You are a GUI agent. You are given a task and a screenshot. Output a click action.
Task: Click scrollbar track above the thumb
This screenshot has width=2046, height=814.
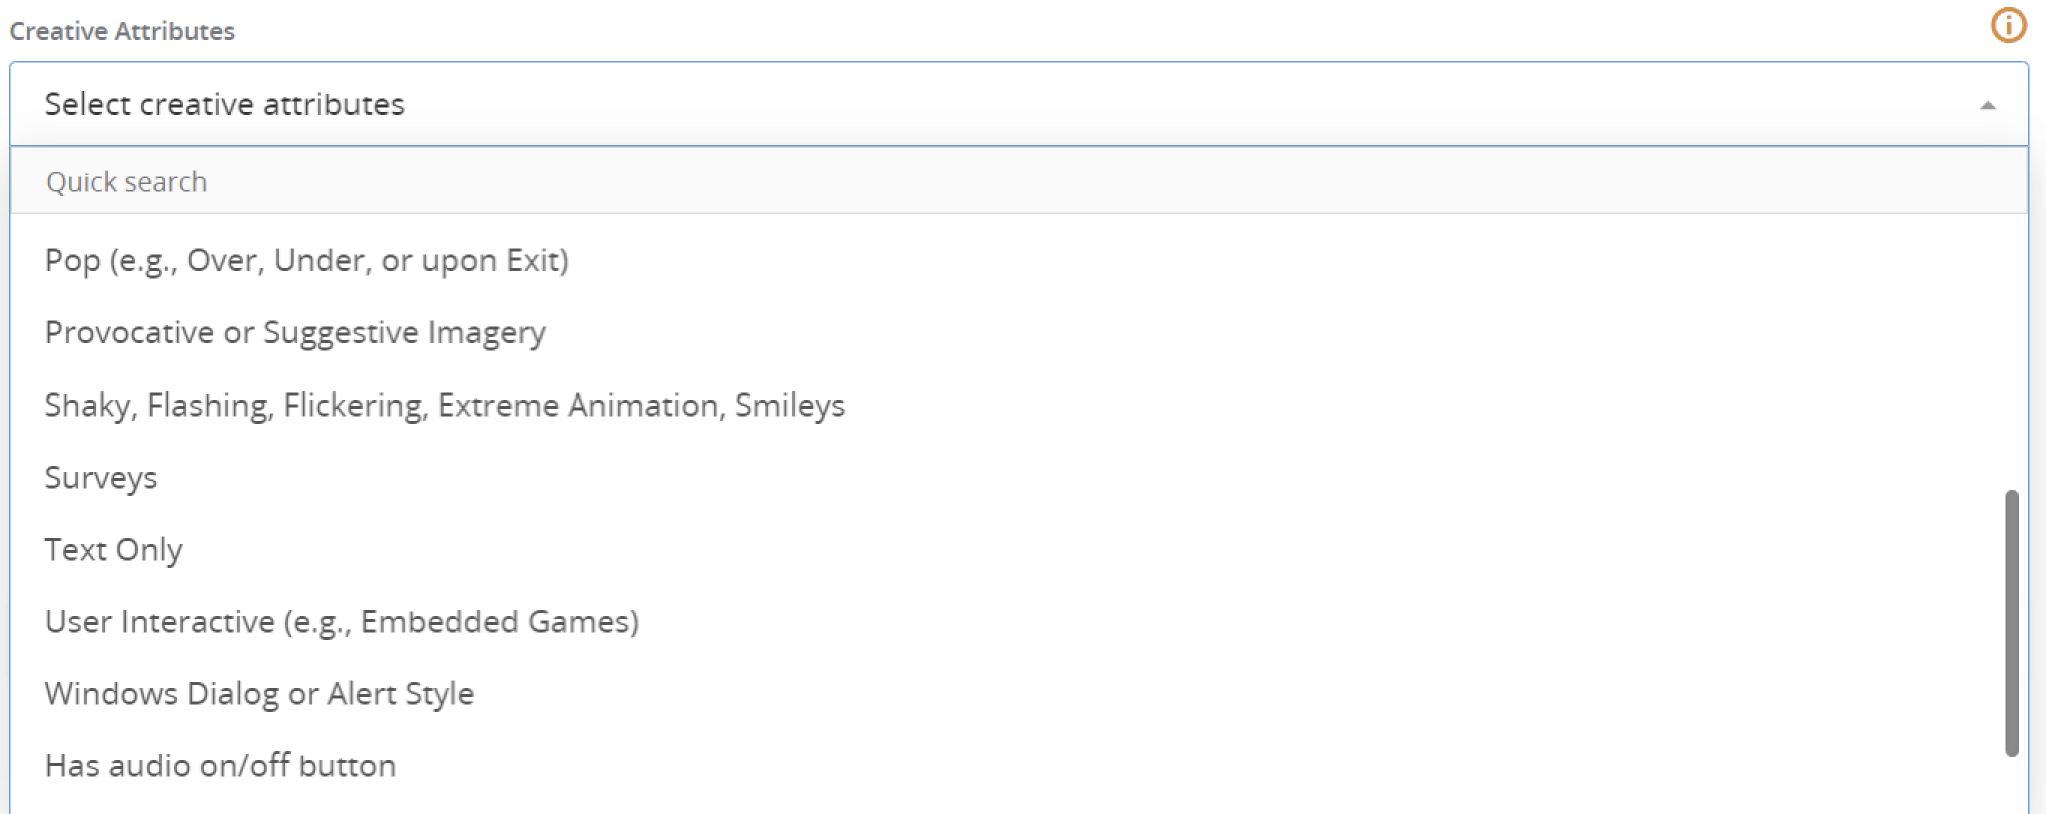coord(2012,350)
